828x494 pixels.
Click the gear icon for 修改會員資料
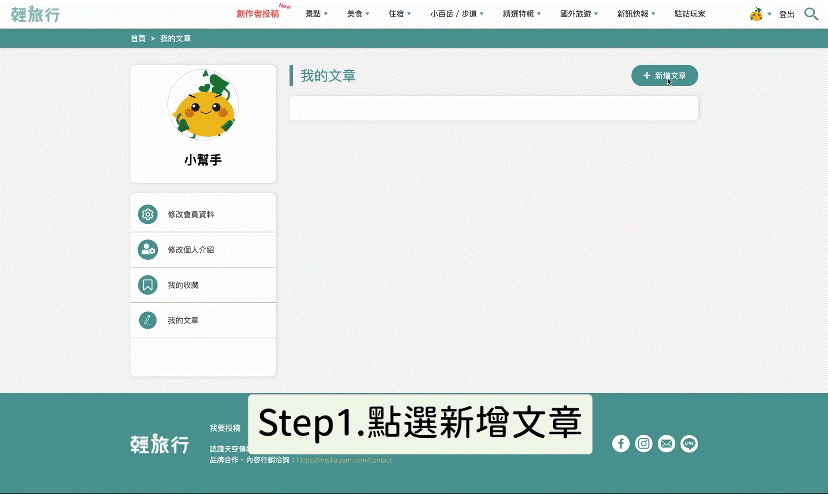click(148, 214)
